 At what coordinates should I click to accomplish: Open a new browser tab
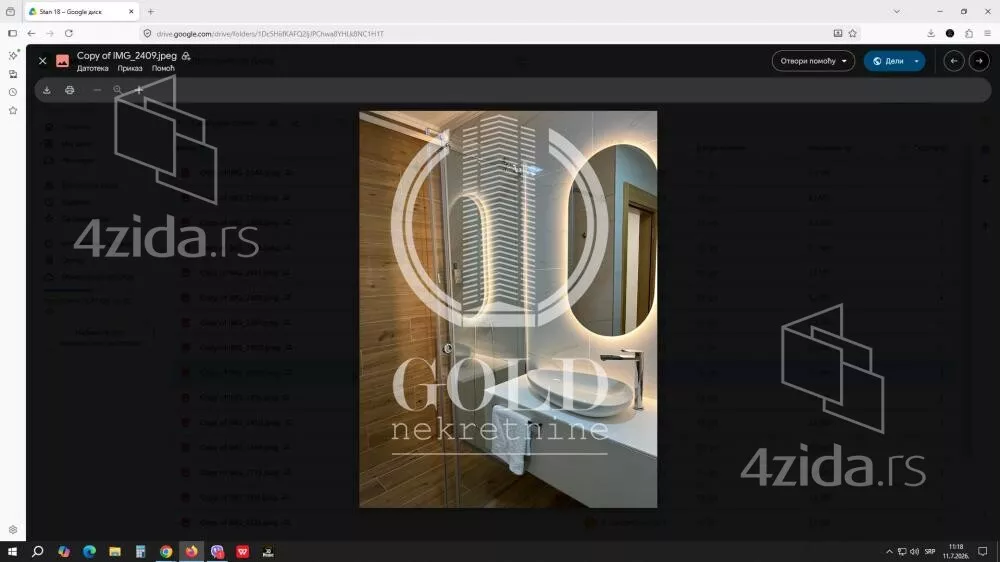151,11
